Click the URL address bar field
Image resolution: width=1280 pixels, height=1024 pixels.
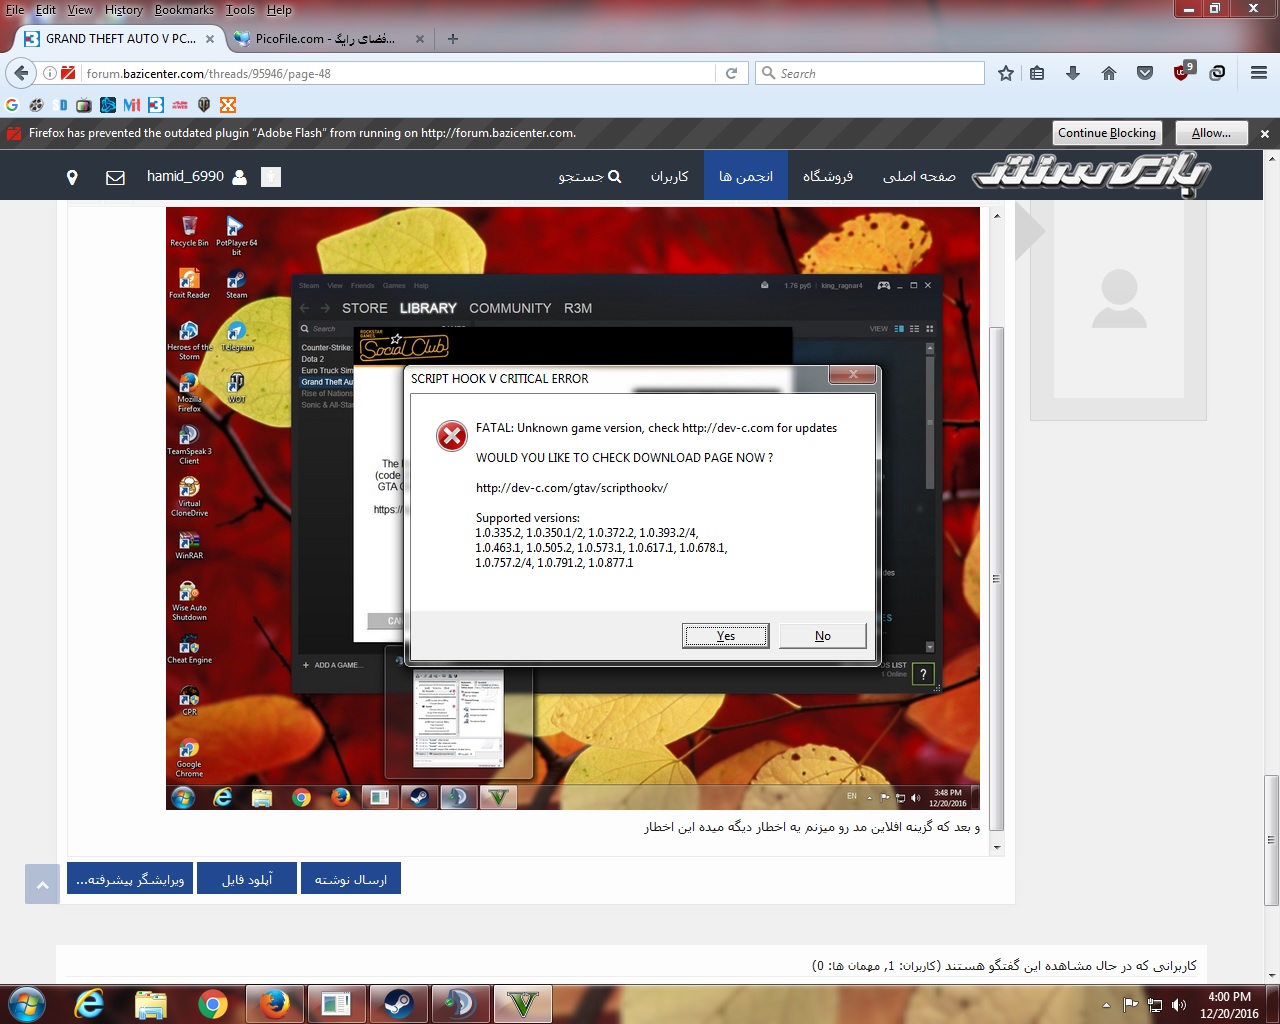tap(398, 73)
